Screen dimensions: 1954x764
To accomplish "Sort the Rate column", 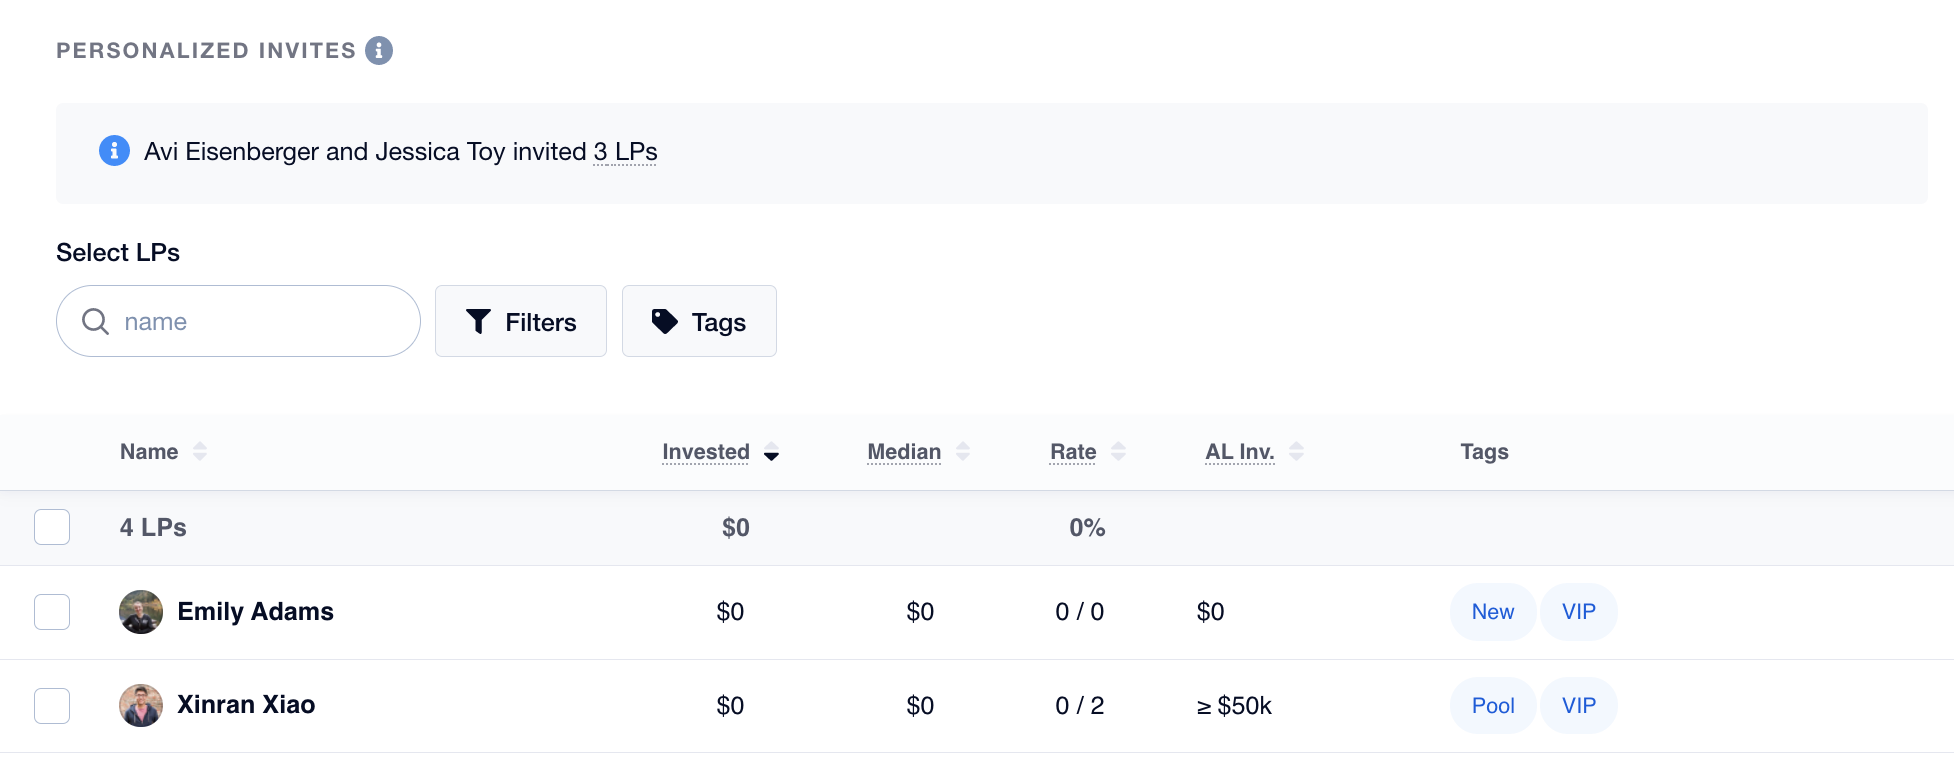I will [1118, 452].
